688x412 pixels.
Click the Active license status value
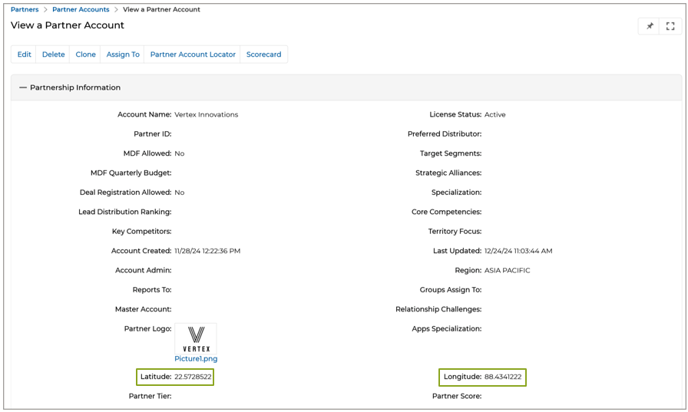point(495,115)
